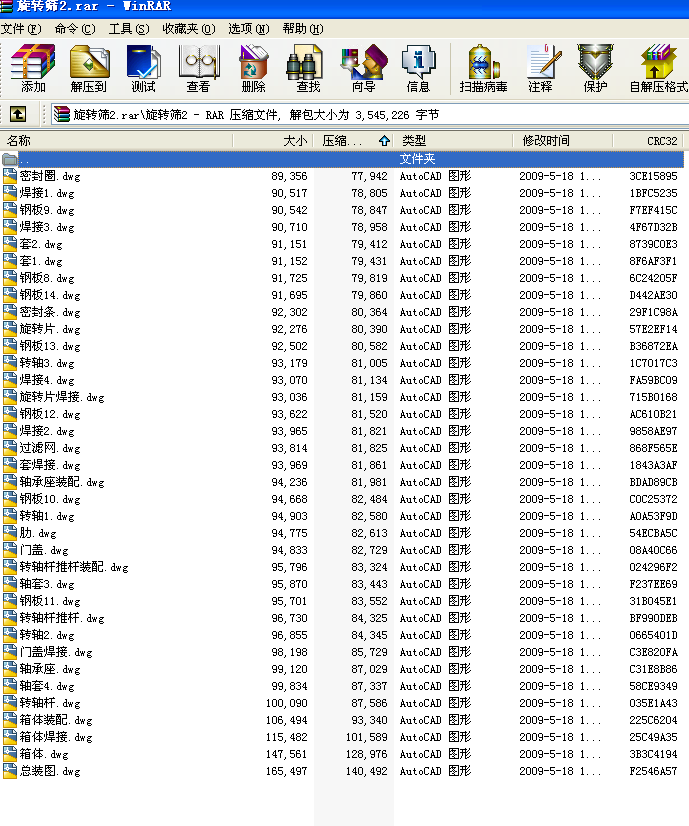Click the 添加 (Add) toolbar icon
The width and height of the screenshot is (689, 826).
pyautogui.click(x=33, y=68)
